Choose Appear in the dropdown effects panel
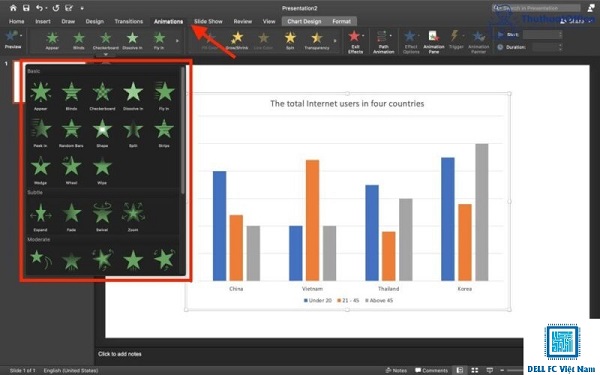This screenshot has width=600, height=375. coord(41,95)
